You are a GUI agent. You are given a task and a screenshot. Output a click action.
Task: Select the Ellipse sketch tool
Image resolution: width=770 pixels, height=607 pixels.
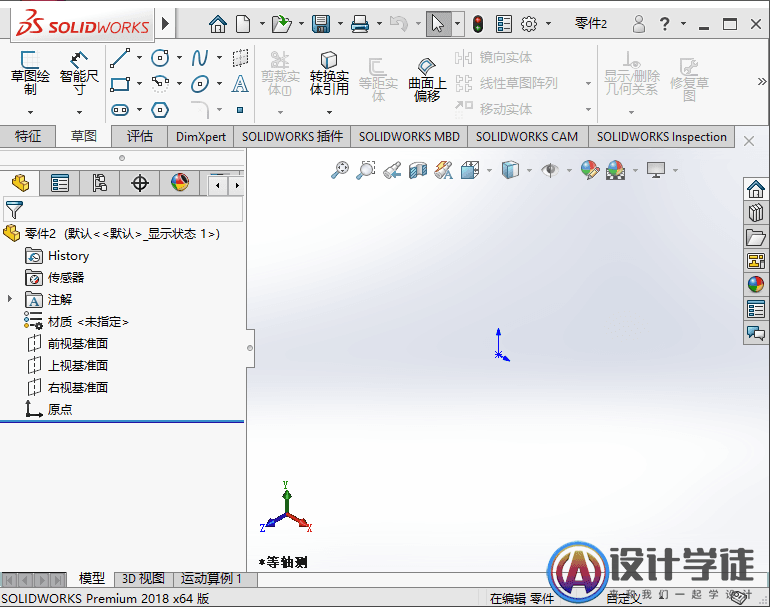click(x=200, y=84)
